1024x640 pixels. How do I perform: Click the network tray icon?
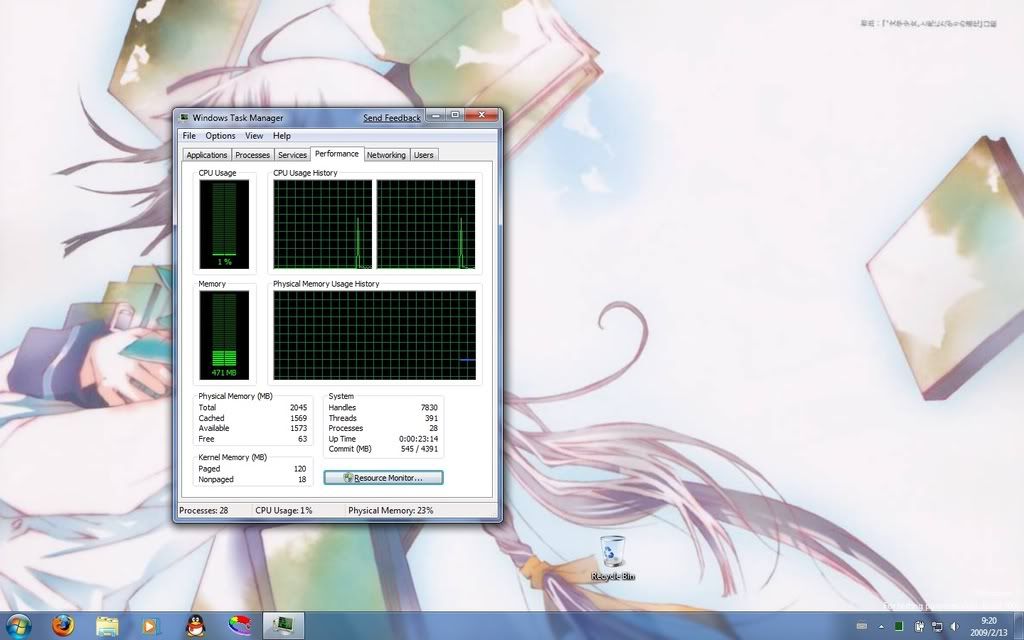(x=936, y=627)
